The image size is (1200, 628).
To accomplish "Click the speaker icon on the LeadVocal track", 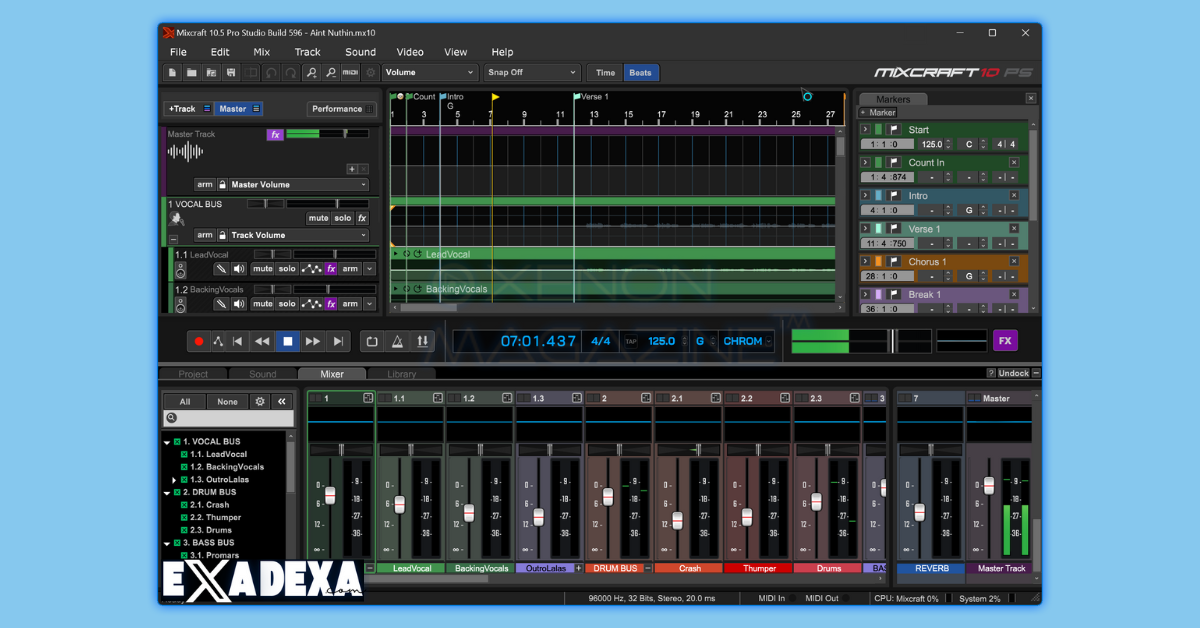I will pyautogui.click(x=237, y=268).
